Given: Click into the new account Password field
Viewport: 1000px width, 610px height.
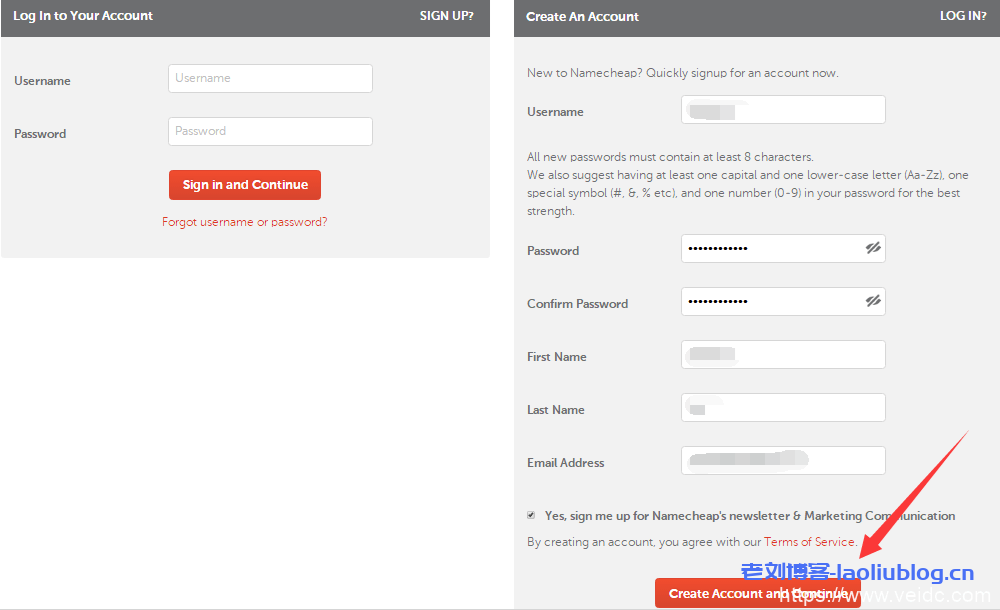Looking at the screenshot, I should point(770,248).
